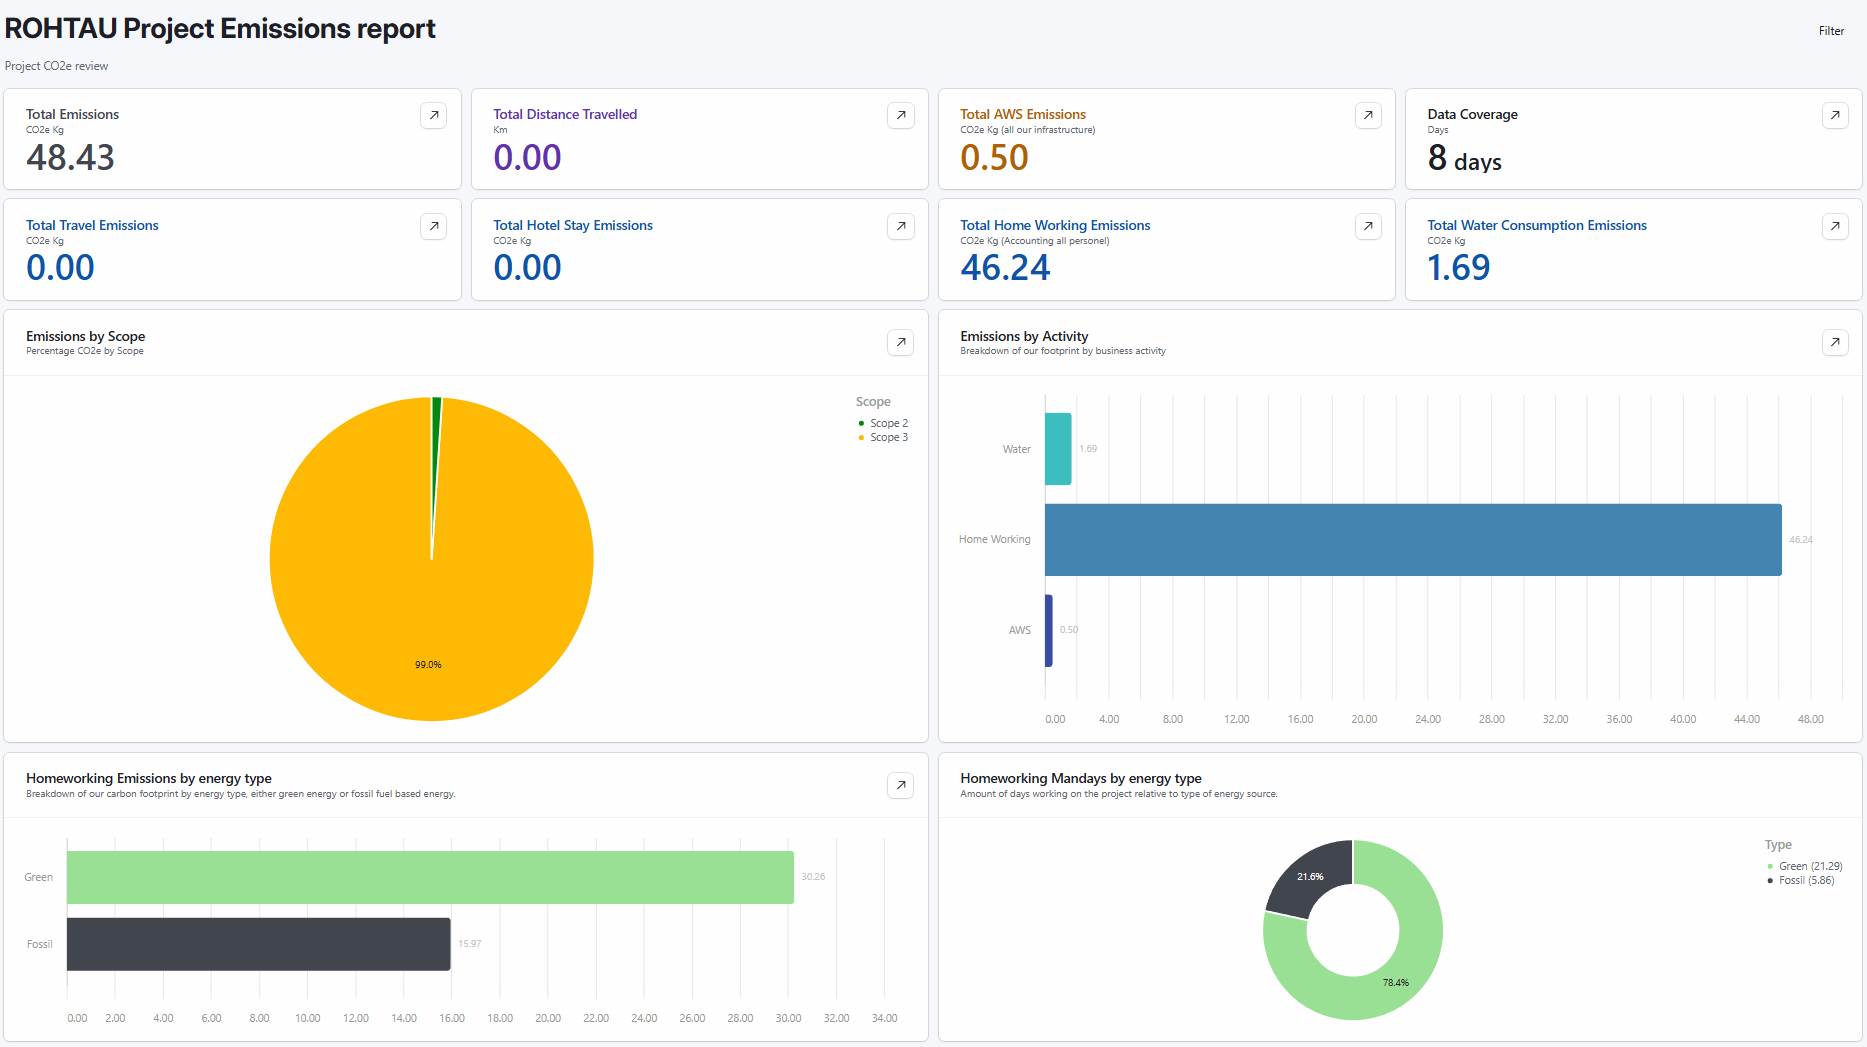Select the green Green energy bar
Screen dimensions: 1867x1047
point(430,877)
